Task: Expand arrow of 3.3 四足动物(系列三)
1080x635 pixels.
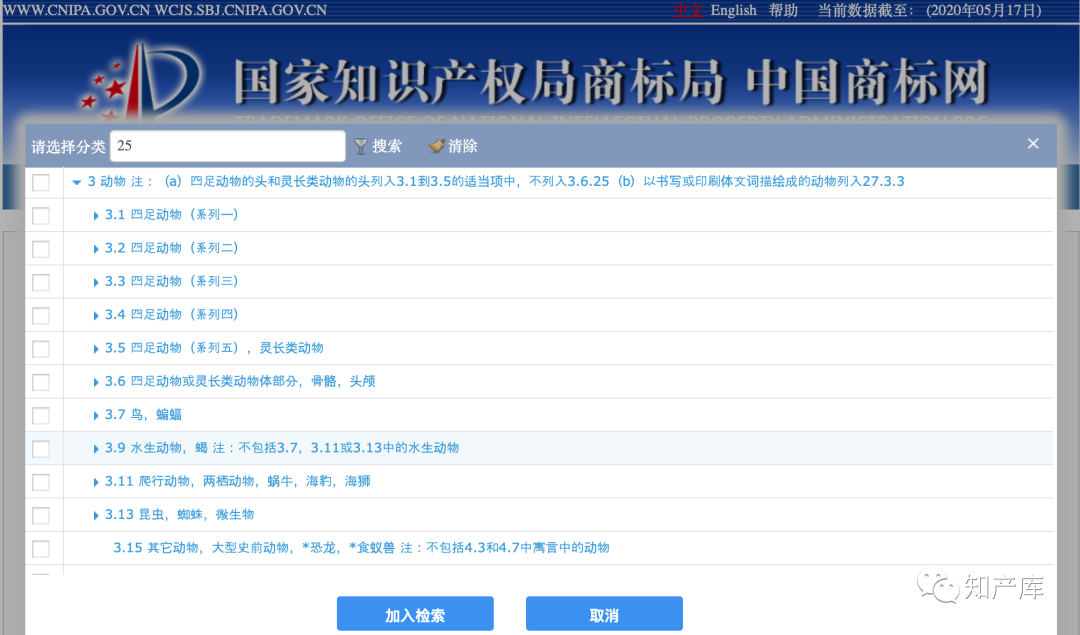Action: pos(96,282)
